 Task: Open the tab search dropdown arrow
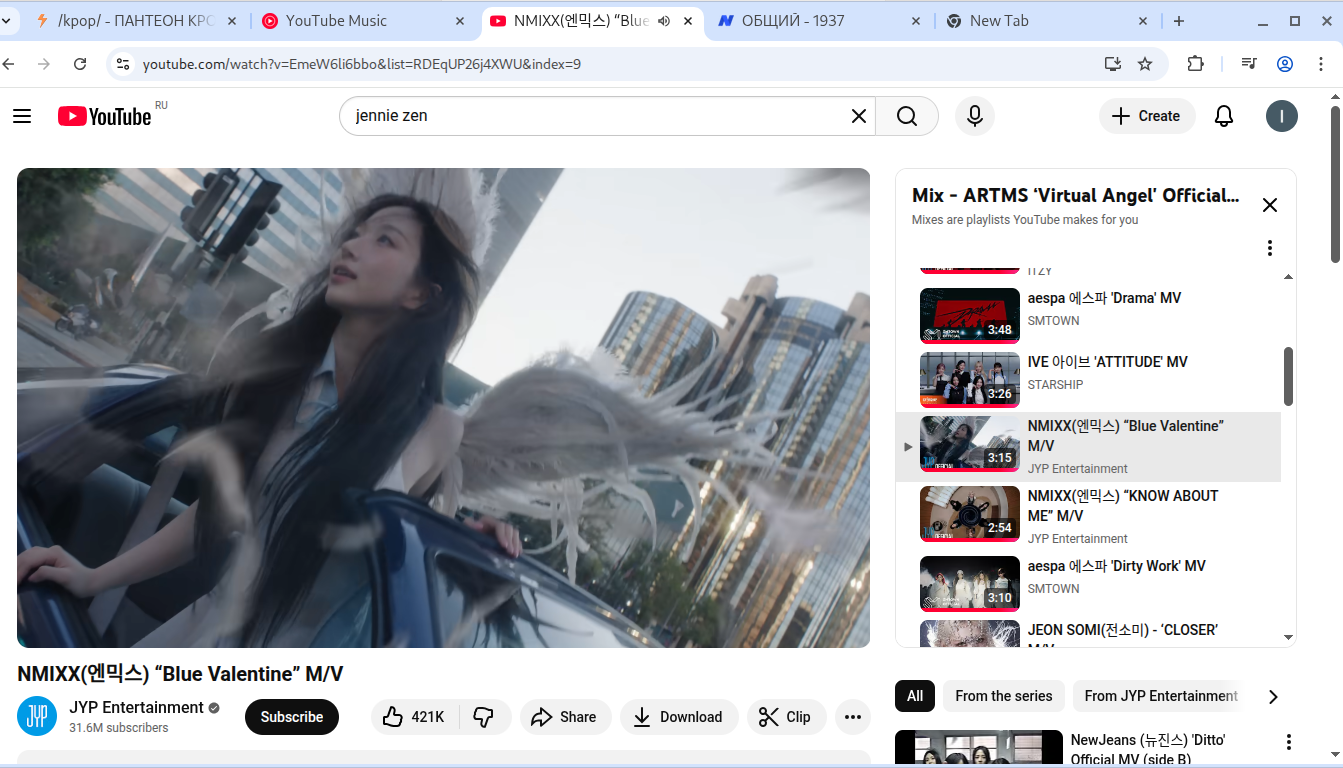[7, 21]
